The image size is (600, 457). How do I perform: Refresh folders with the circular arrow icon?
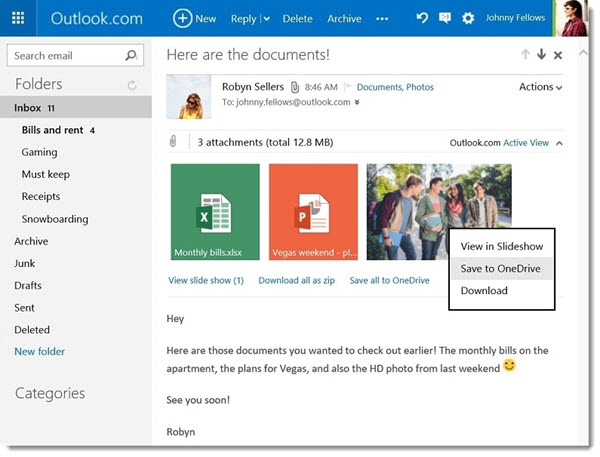(132, 85)
